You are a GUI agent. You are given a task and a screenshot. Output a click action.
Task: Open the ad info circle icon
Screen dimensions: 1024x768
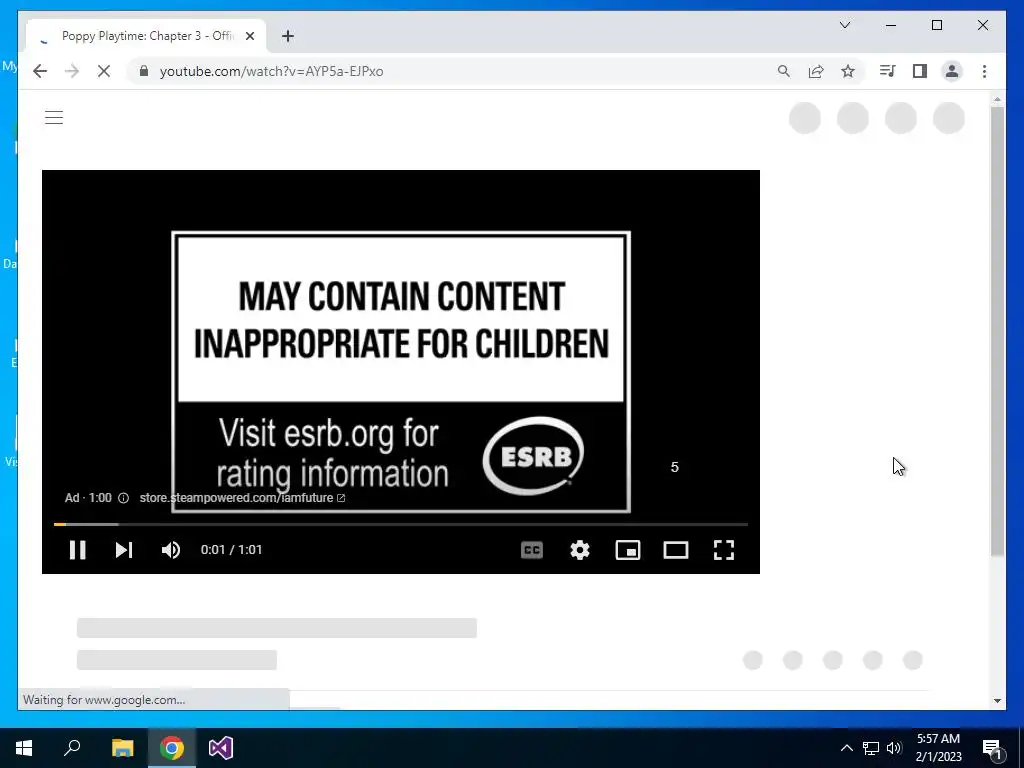coord(123,498)
